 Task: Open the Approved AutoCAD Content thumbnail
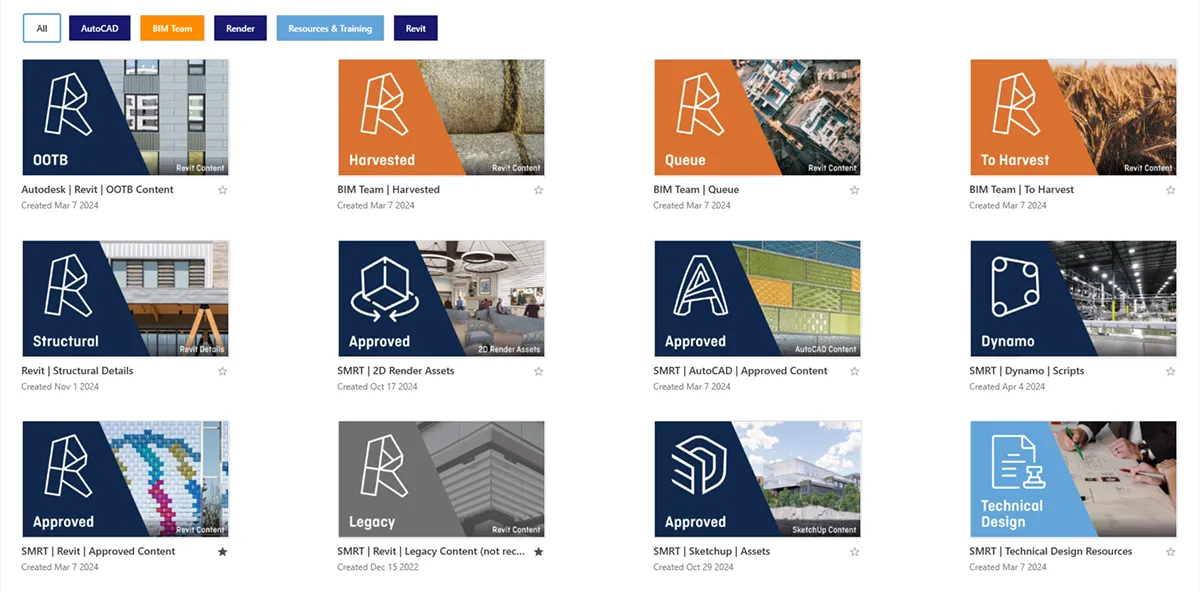(757, 298)
